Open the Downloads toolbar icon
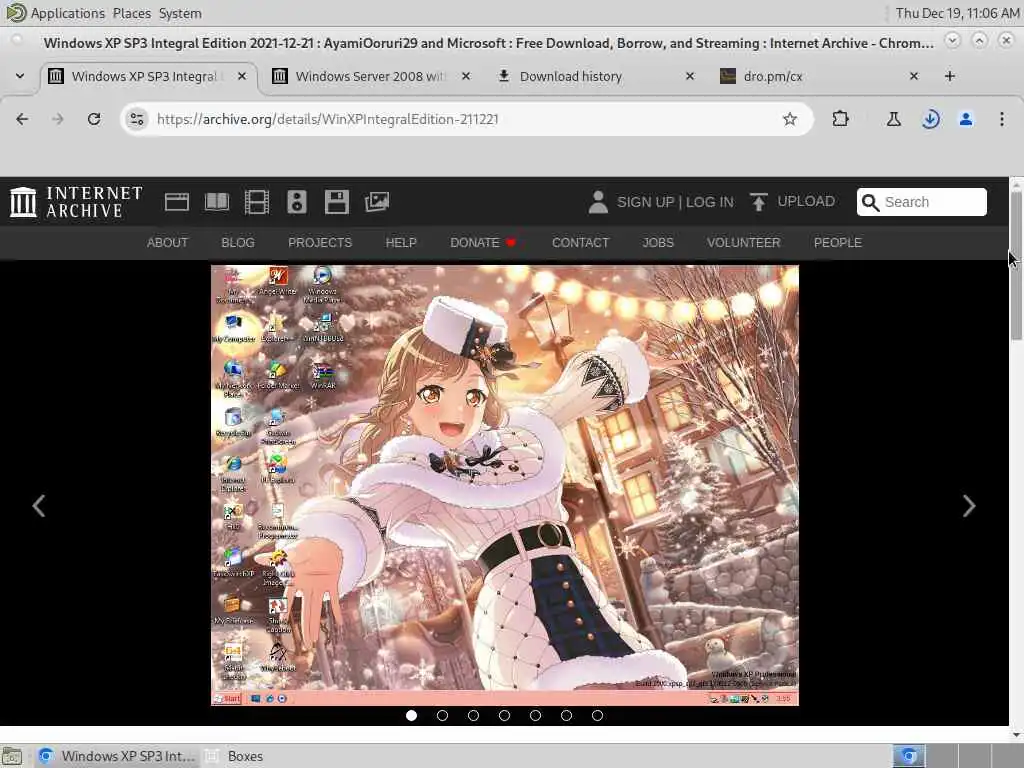The width and height of the screenshot is (1024, 768). (x=930, y=119)
